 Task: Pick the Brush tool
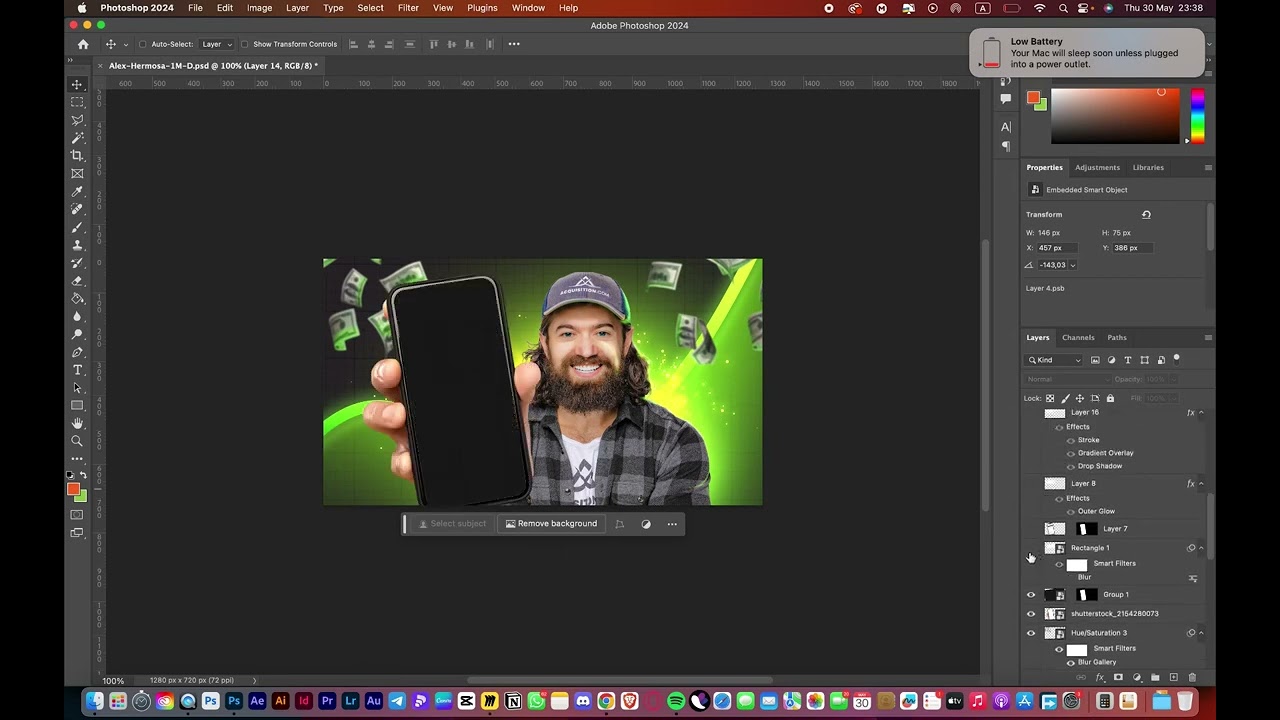point(77,228)
